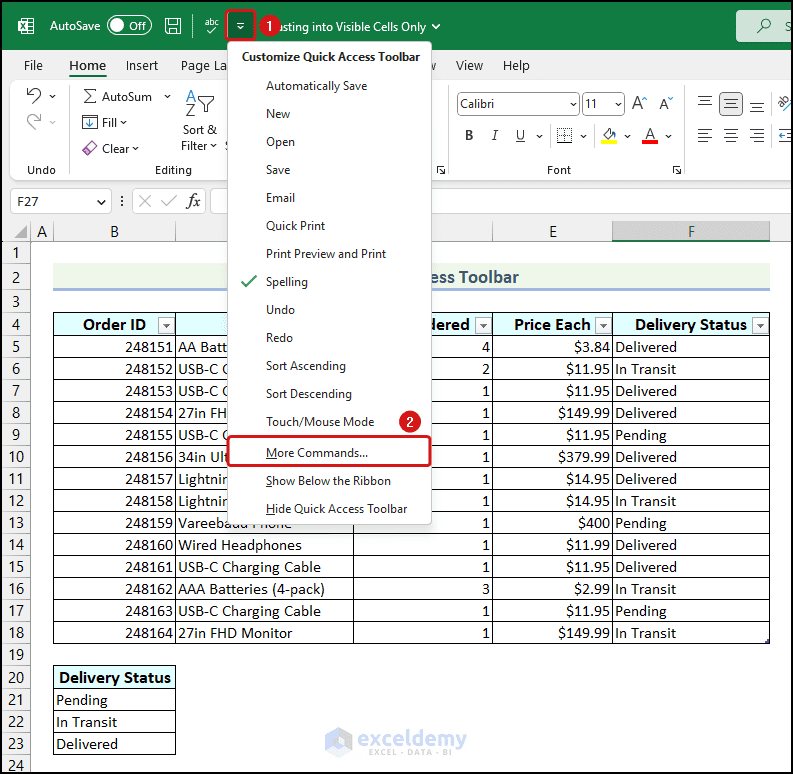
Task: Open the Help tab
Action: 516,66
